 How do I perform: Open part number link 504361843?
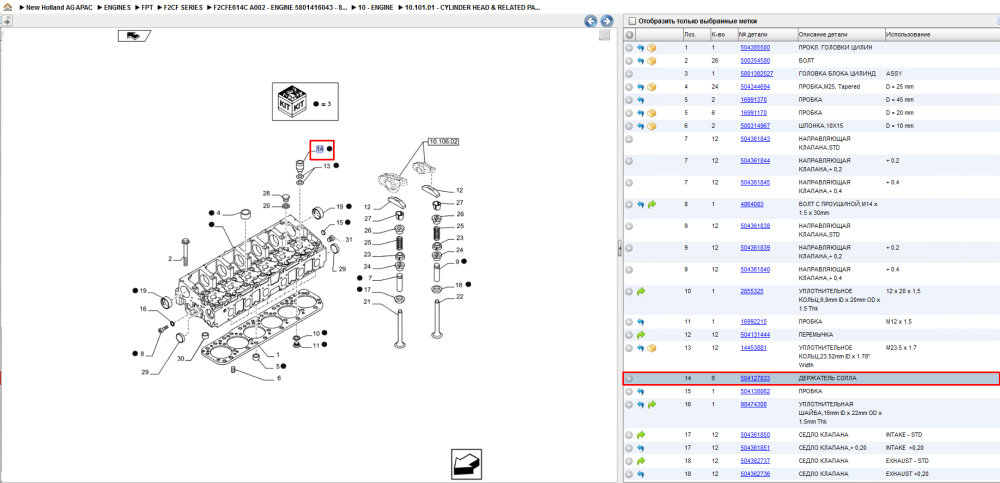coord(755,138)
